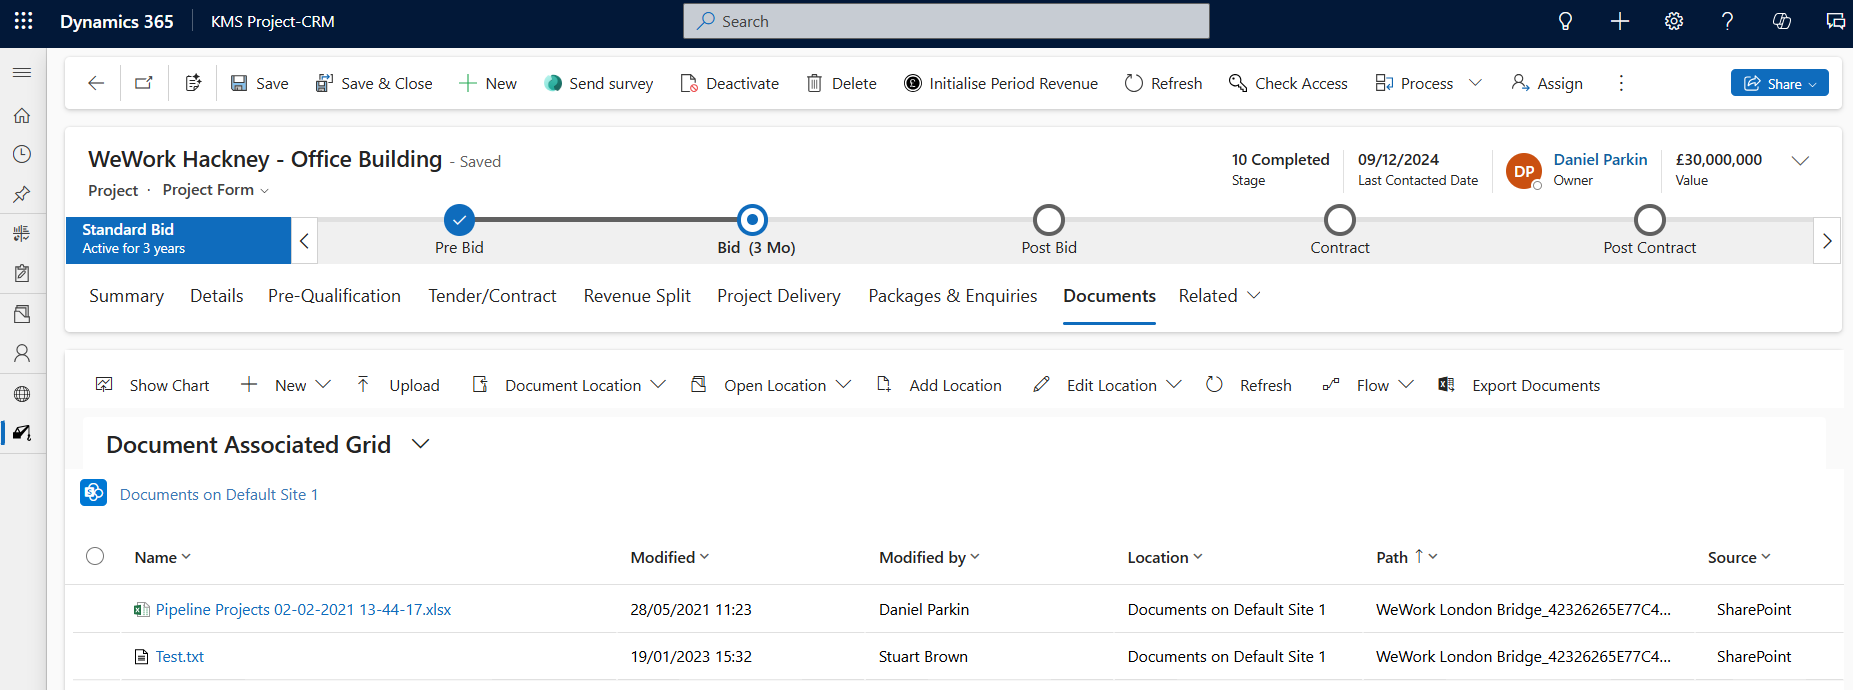Image resolution: width=1853 pixels, height=690 pixels.
Task: Collapse the Standard Bid process flag chevron
Action: point(304,241)
